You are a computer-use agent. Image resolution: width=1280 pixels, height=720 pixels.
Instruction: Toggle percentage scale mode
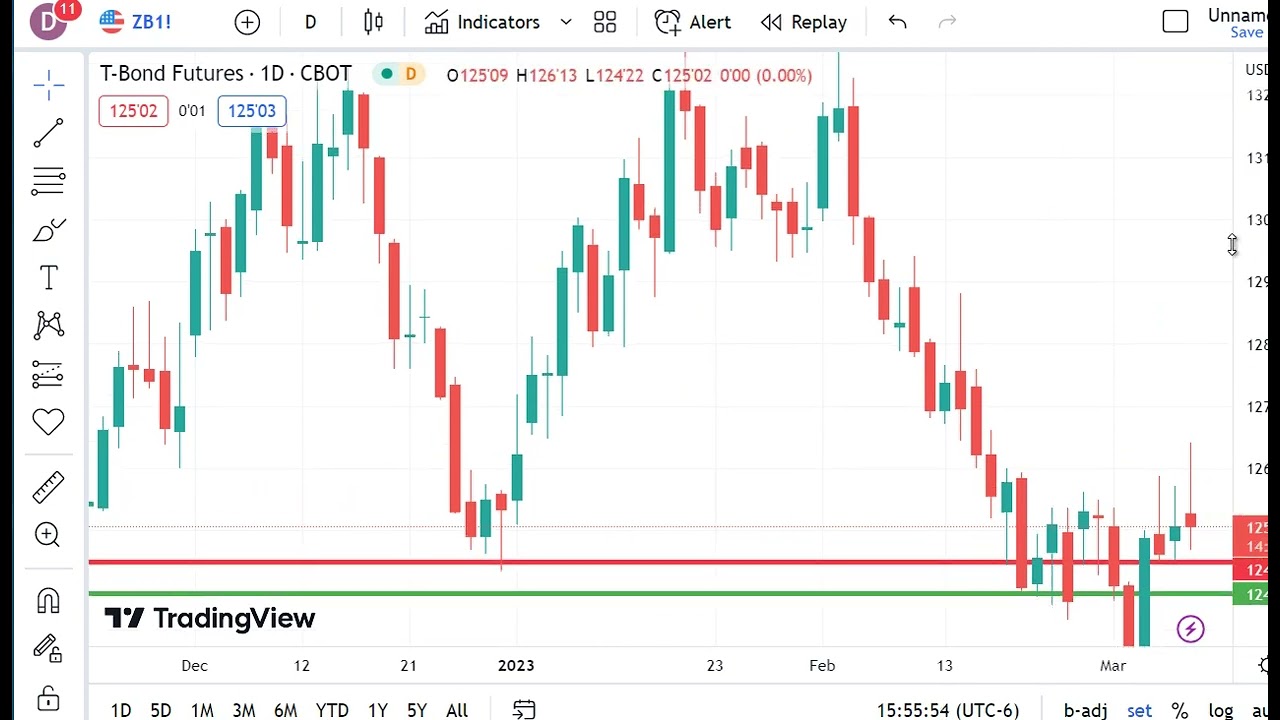[x=1180, y=710]
